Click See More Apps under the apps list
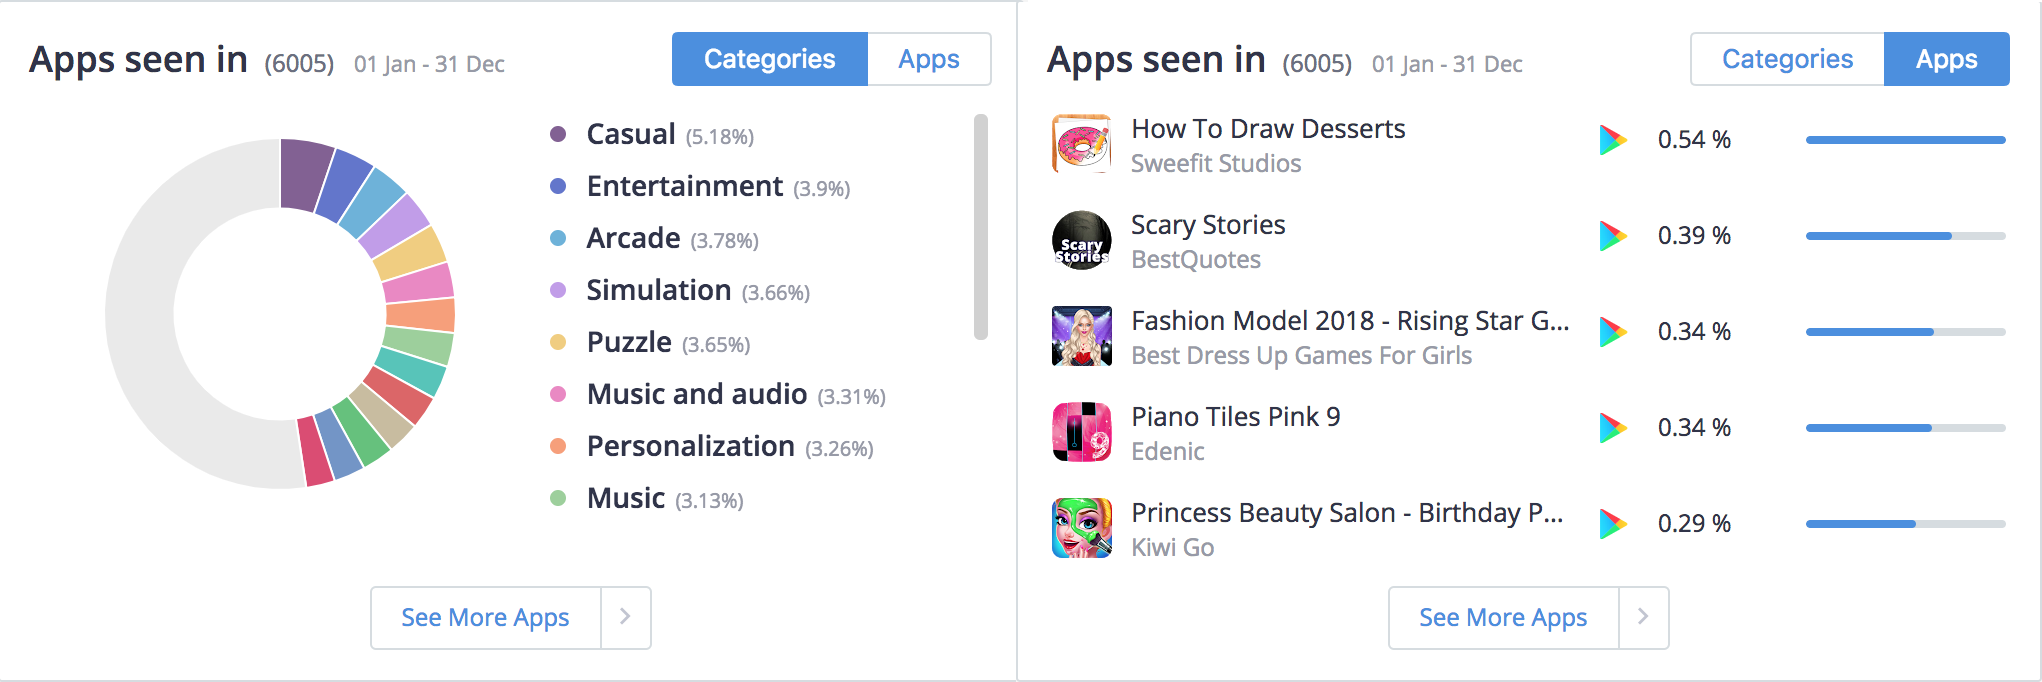Screen dimensions: 2042x682 point(1503,618)
